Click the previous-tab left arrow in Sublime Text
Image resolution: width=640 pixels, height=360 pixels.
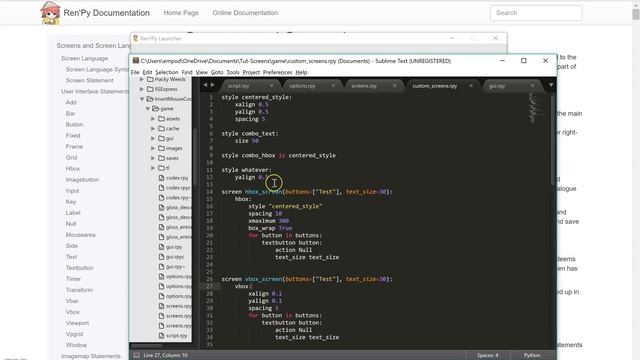point(205,85)
